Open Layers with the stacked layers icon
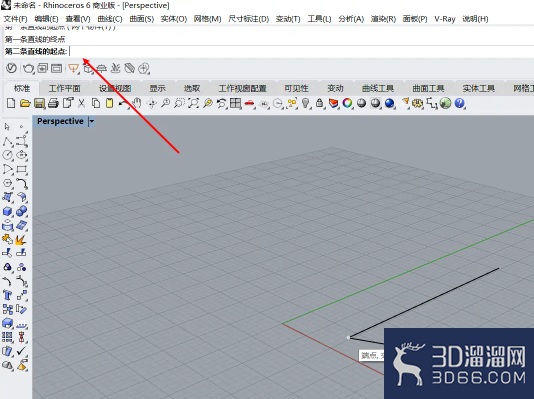This screenshot has width=534, height=399. click(333, 103)
